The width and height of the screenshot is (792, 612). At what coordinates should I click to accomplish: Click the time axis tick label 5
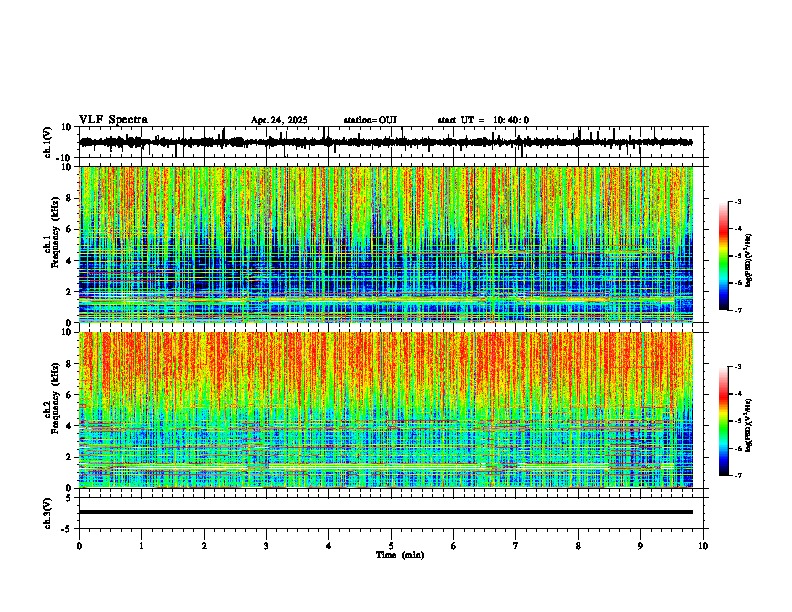(391, 546)
